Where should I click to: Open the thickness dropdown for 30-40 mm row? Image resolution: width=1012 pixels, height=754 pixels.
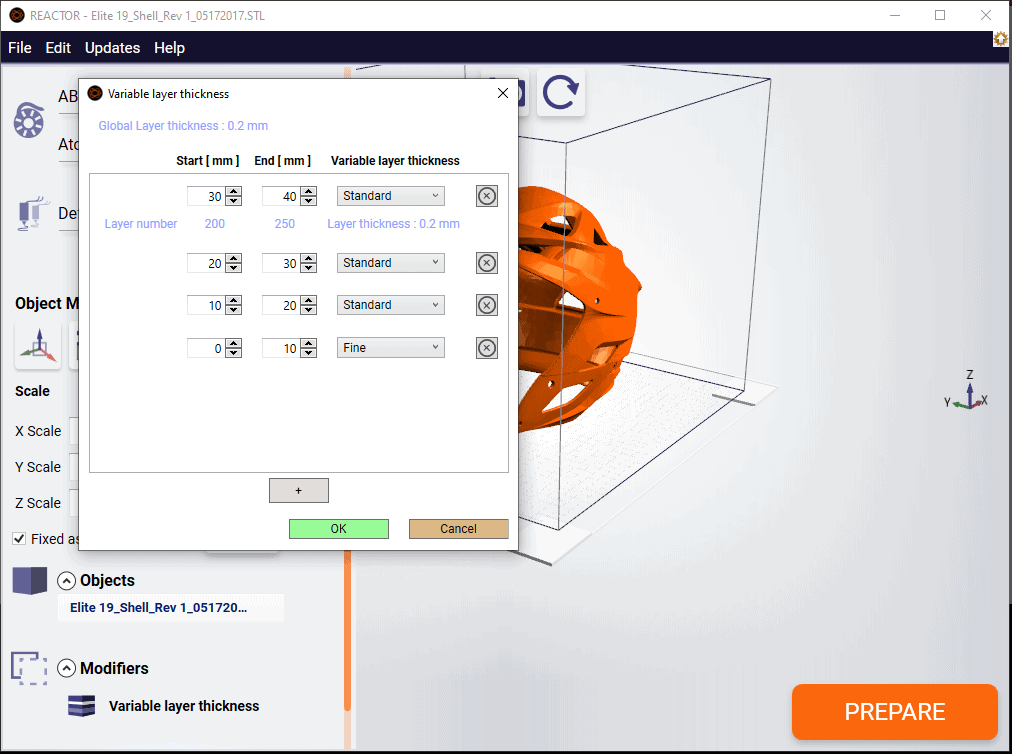click(390, 196)
